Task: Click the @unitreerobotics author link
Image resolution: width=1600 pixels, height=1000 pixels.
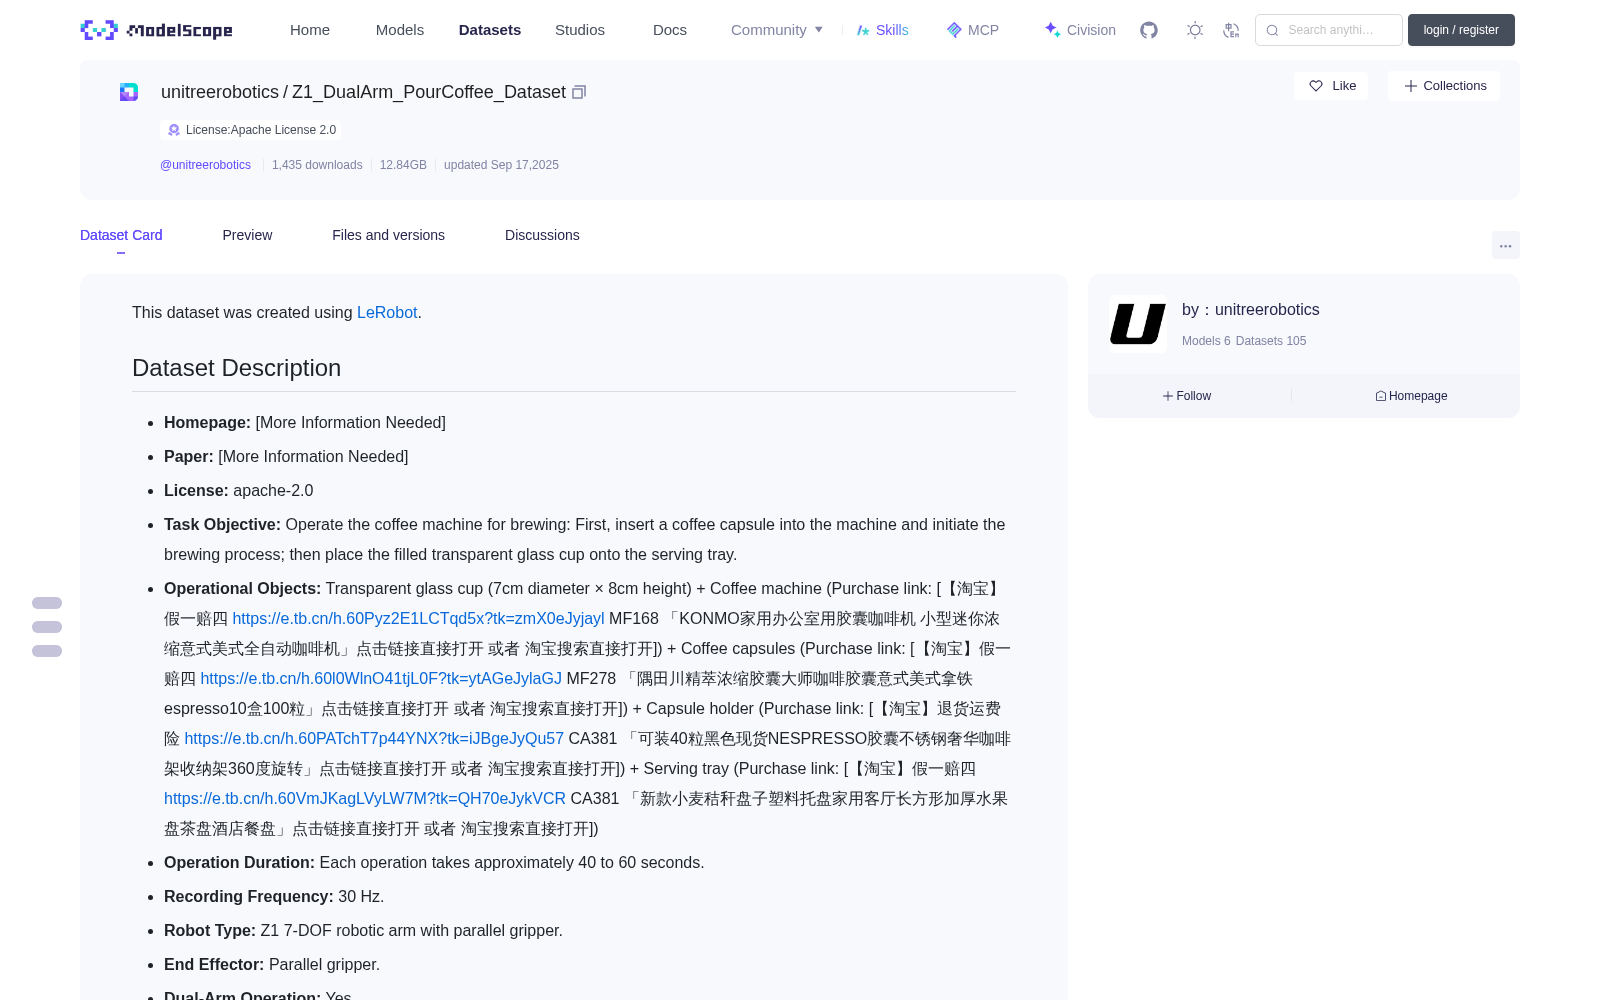Action: [205, 165]
